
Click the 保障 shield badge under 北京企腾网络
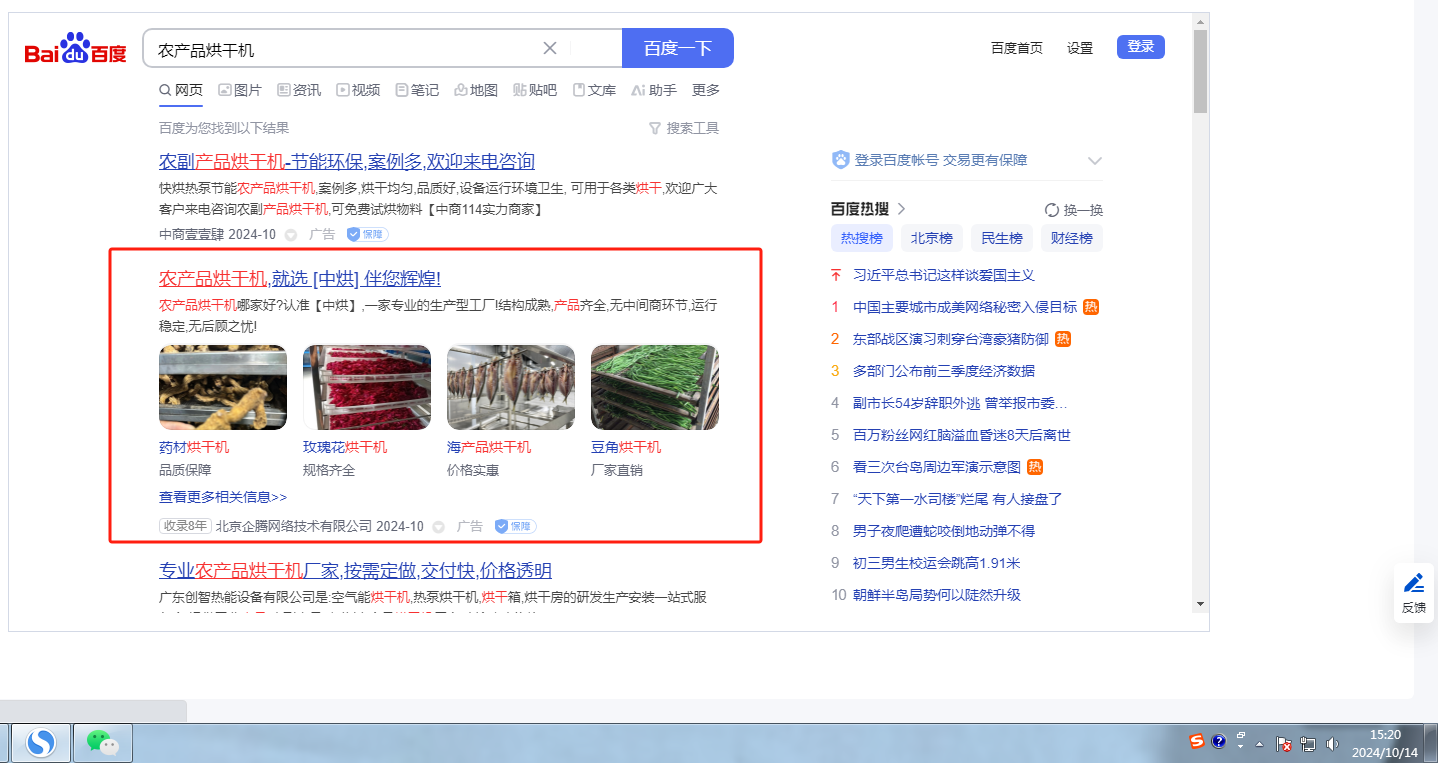point(515,526)
